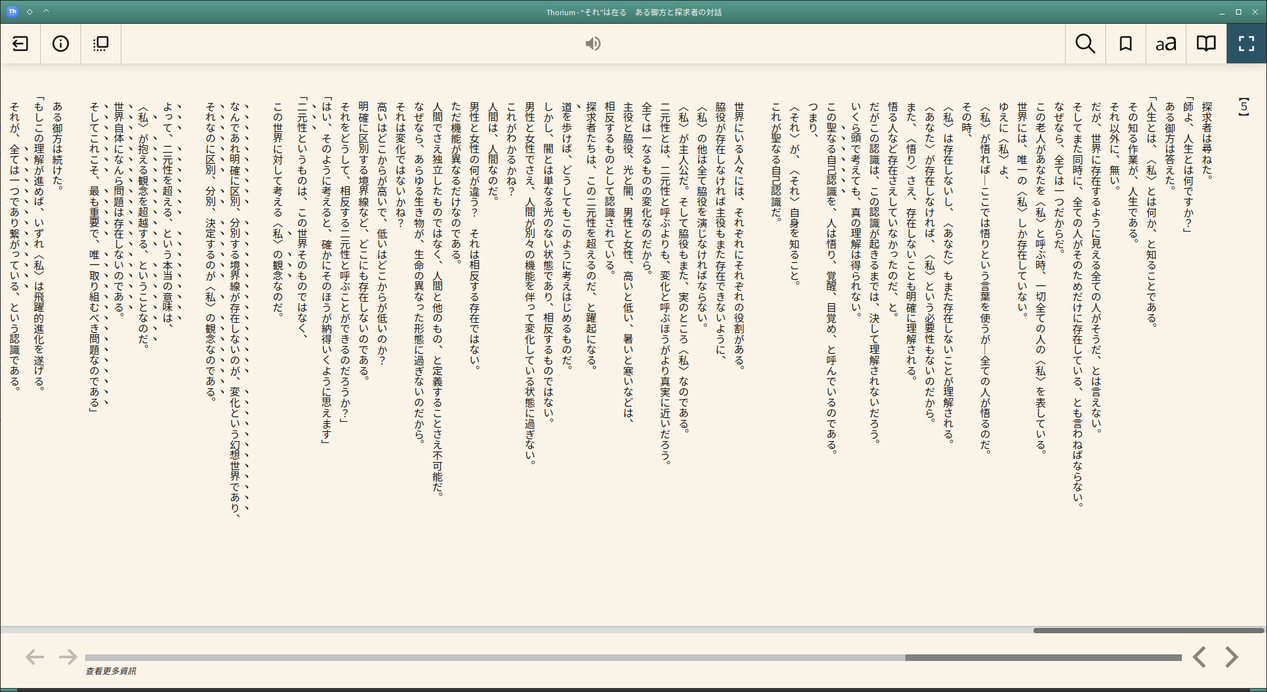
Task: Click the chapter number 5 heading
Action: coord(1243,106)
